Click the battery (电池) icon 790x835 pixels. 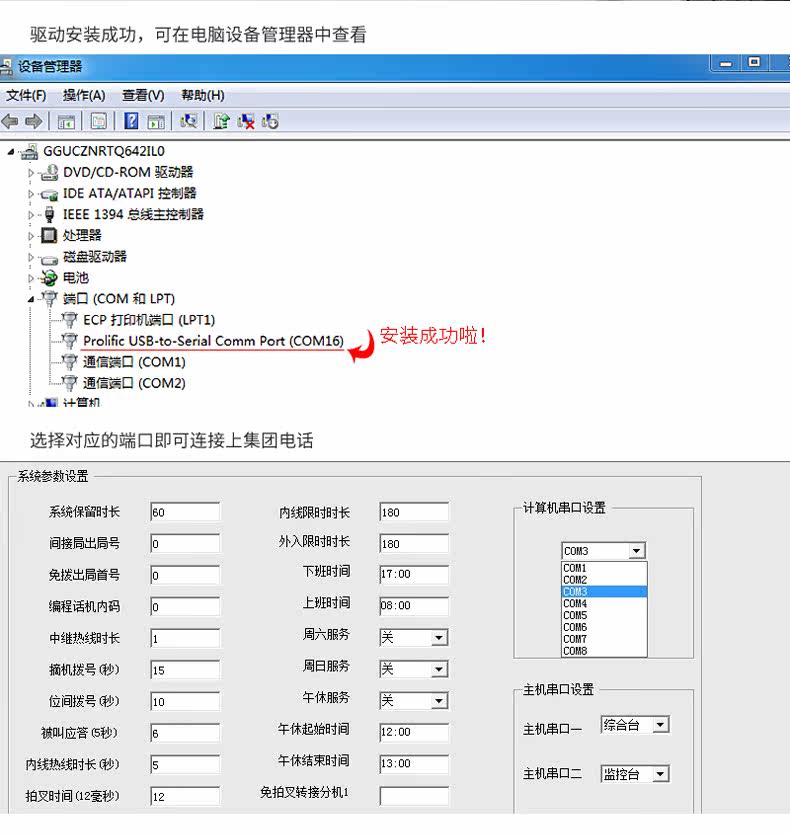click(49, 277)
